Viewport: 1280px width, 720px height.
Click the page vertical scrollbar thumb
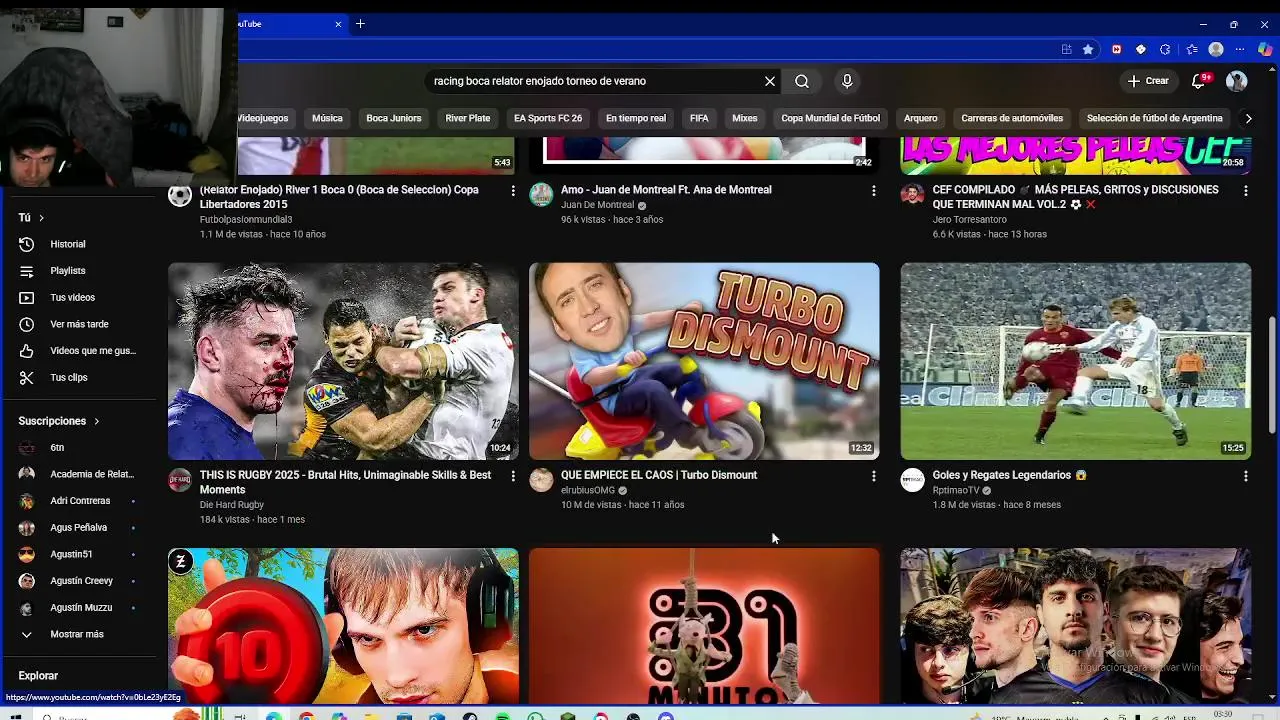(x=1272, y=375)
